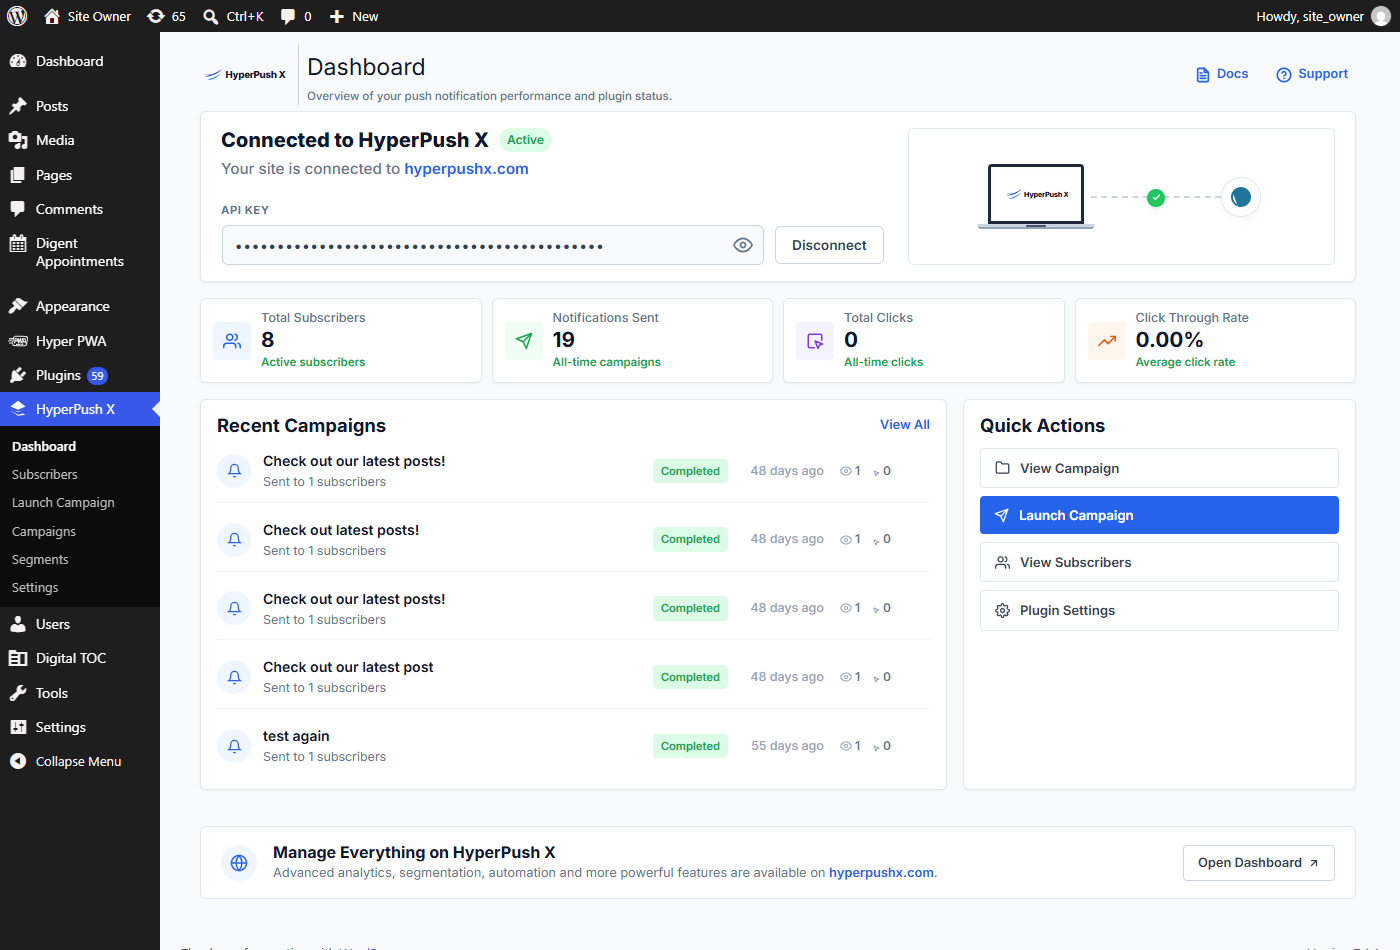Click the Active status badge
Screen dimensions: 1400x950
pos(525,140)
